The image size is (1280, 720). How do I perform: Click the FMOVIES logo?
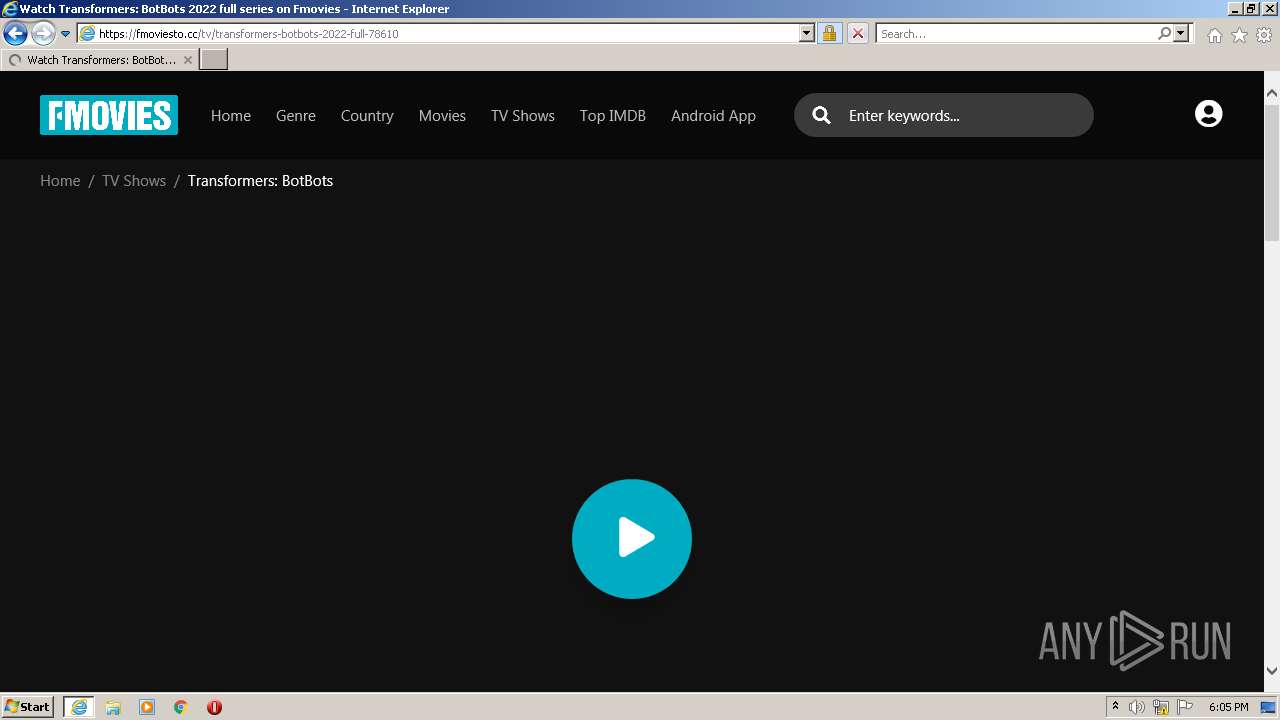pyautogui.click(x=109, y=115)
